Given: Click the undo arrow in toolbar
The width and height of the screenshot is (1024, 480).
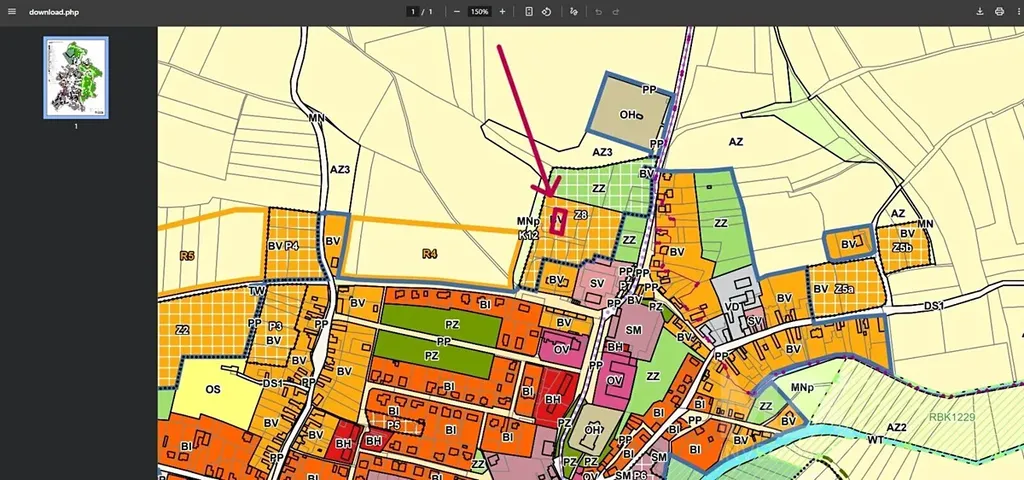Looking at the screenshot, I should click(598, 12).
